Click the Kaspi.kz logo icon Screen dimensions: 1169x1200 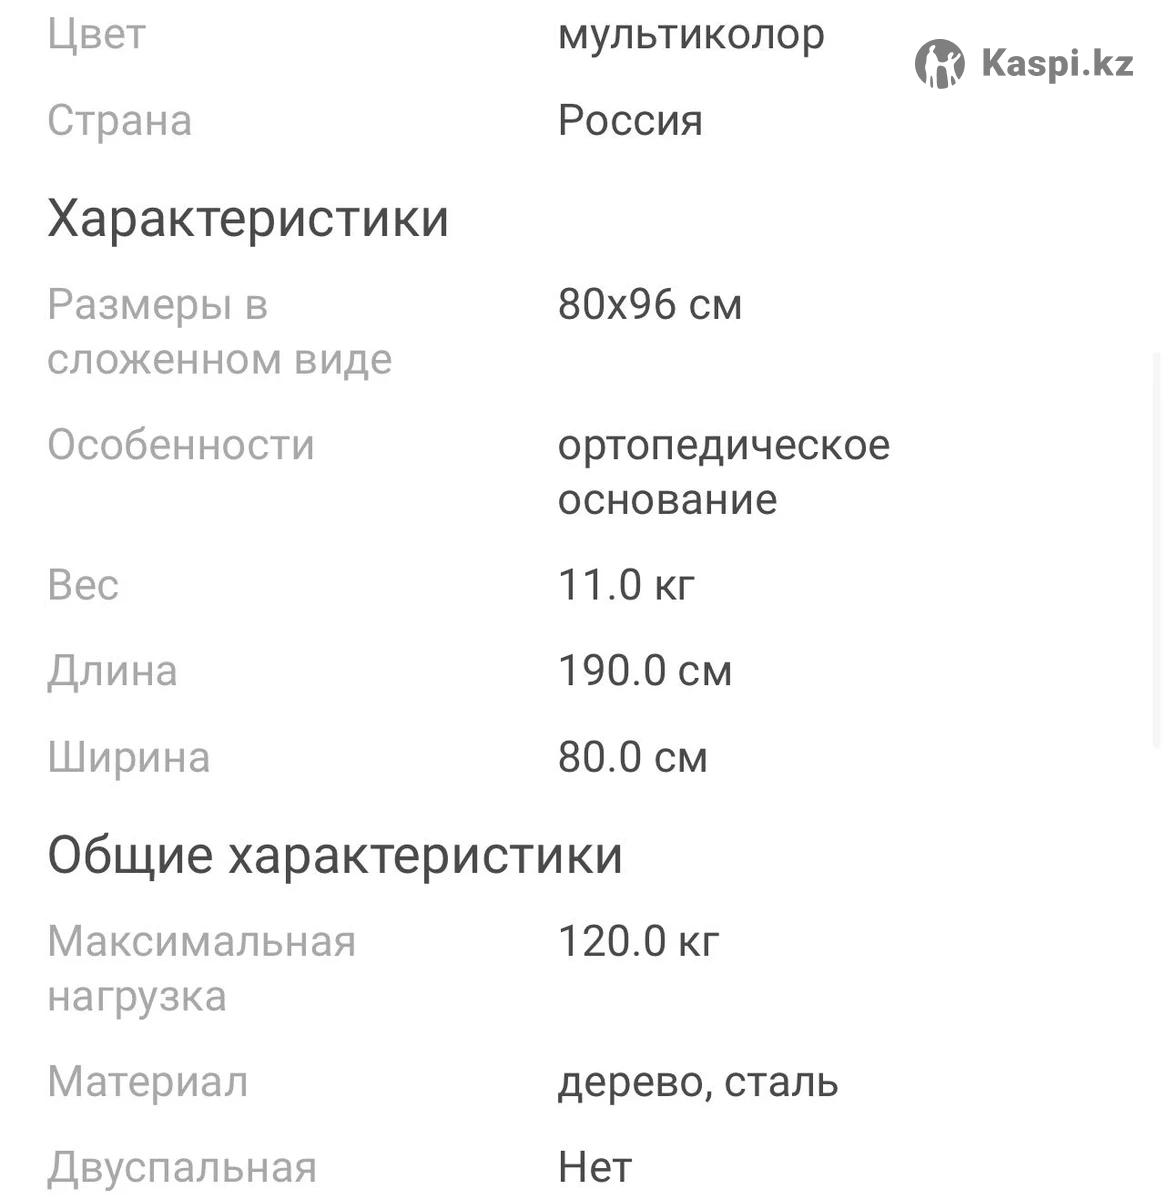tap(940, 64)
